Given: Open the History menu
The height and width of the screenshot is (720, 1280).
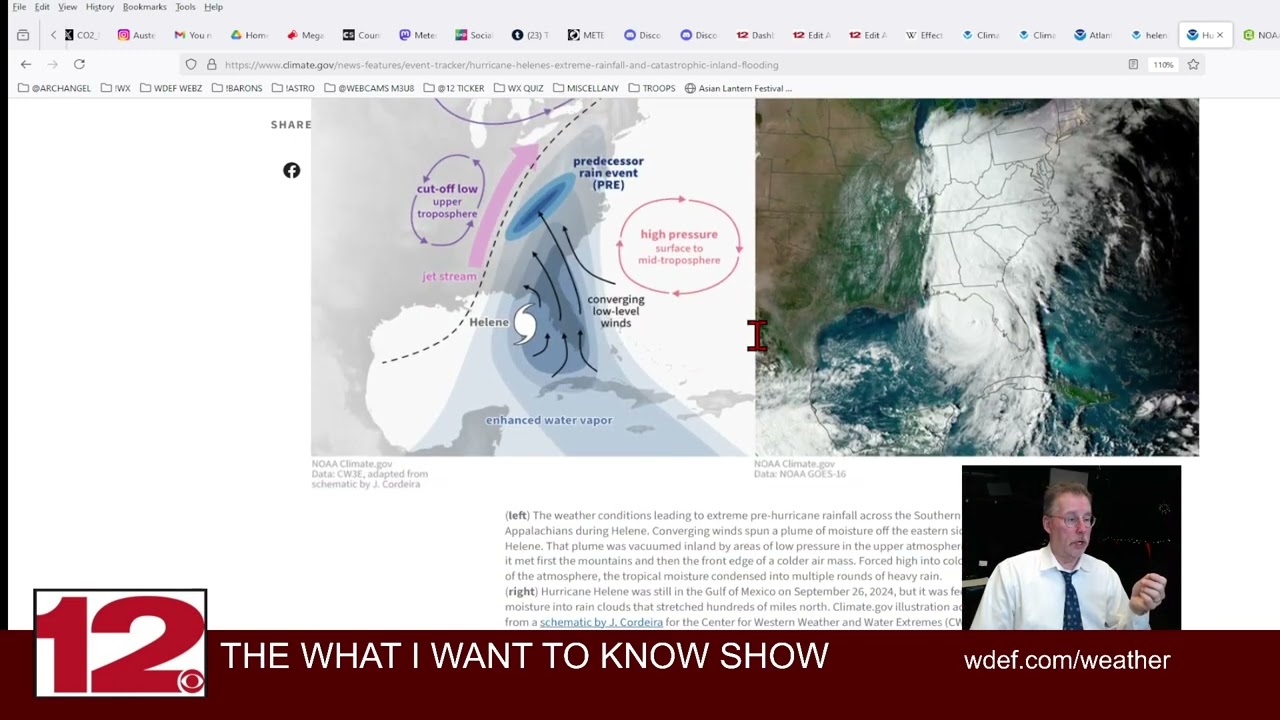Looking at the screenshot, I should pyautogui.click(x=100, y=7).
